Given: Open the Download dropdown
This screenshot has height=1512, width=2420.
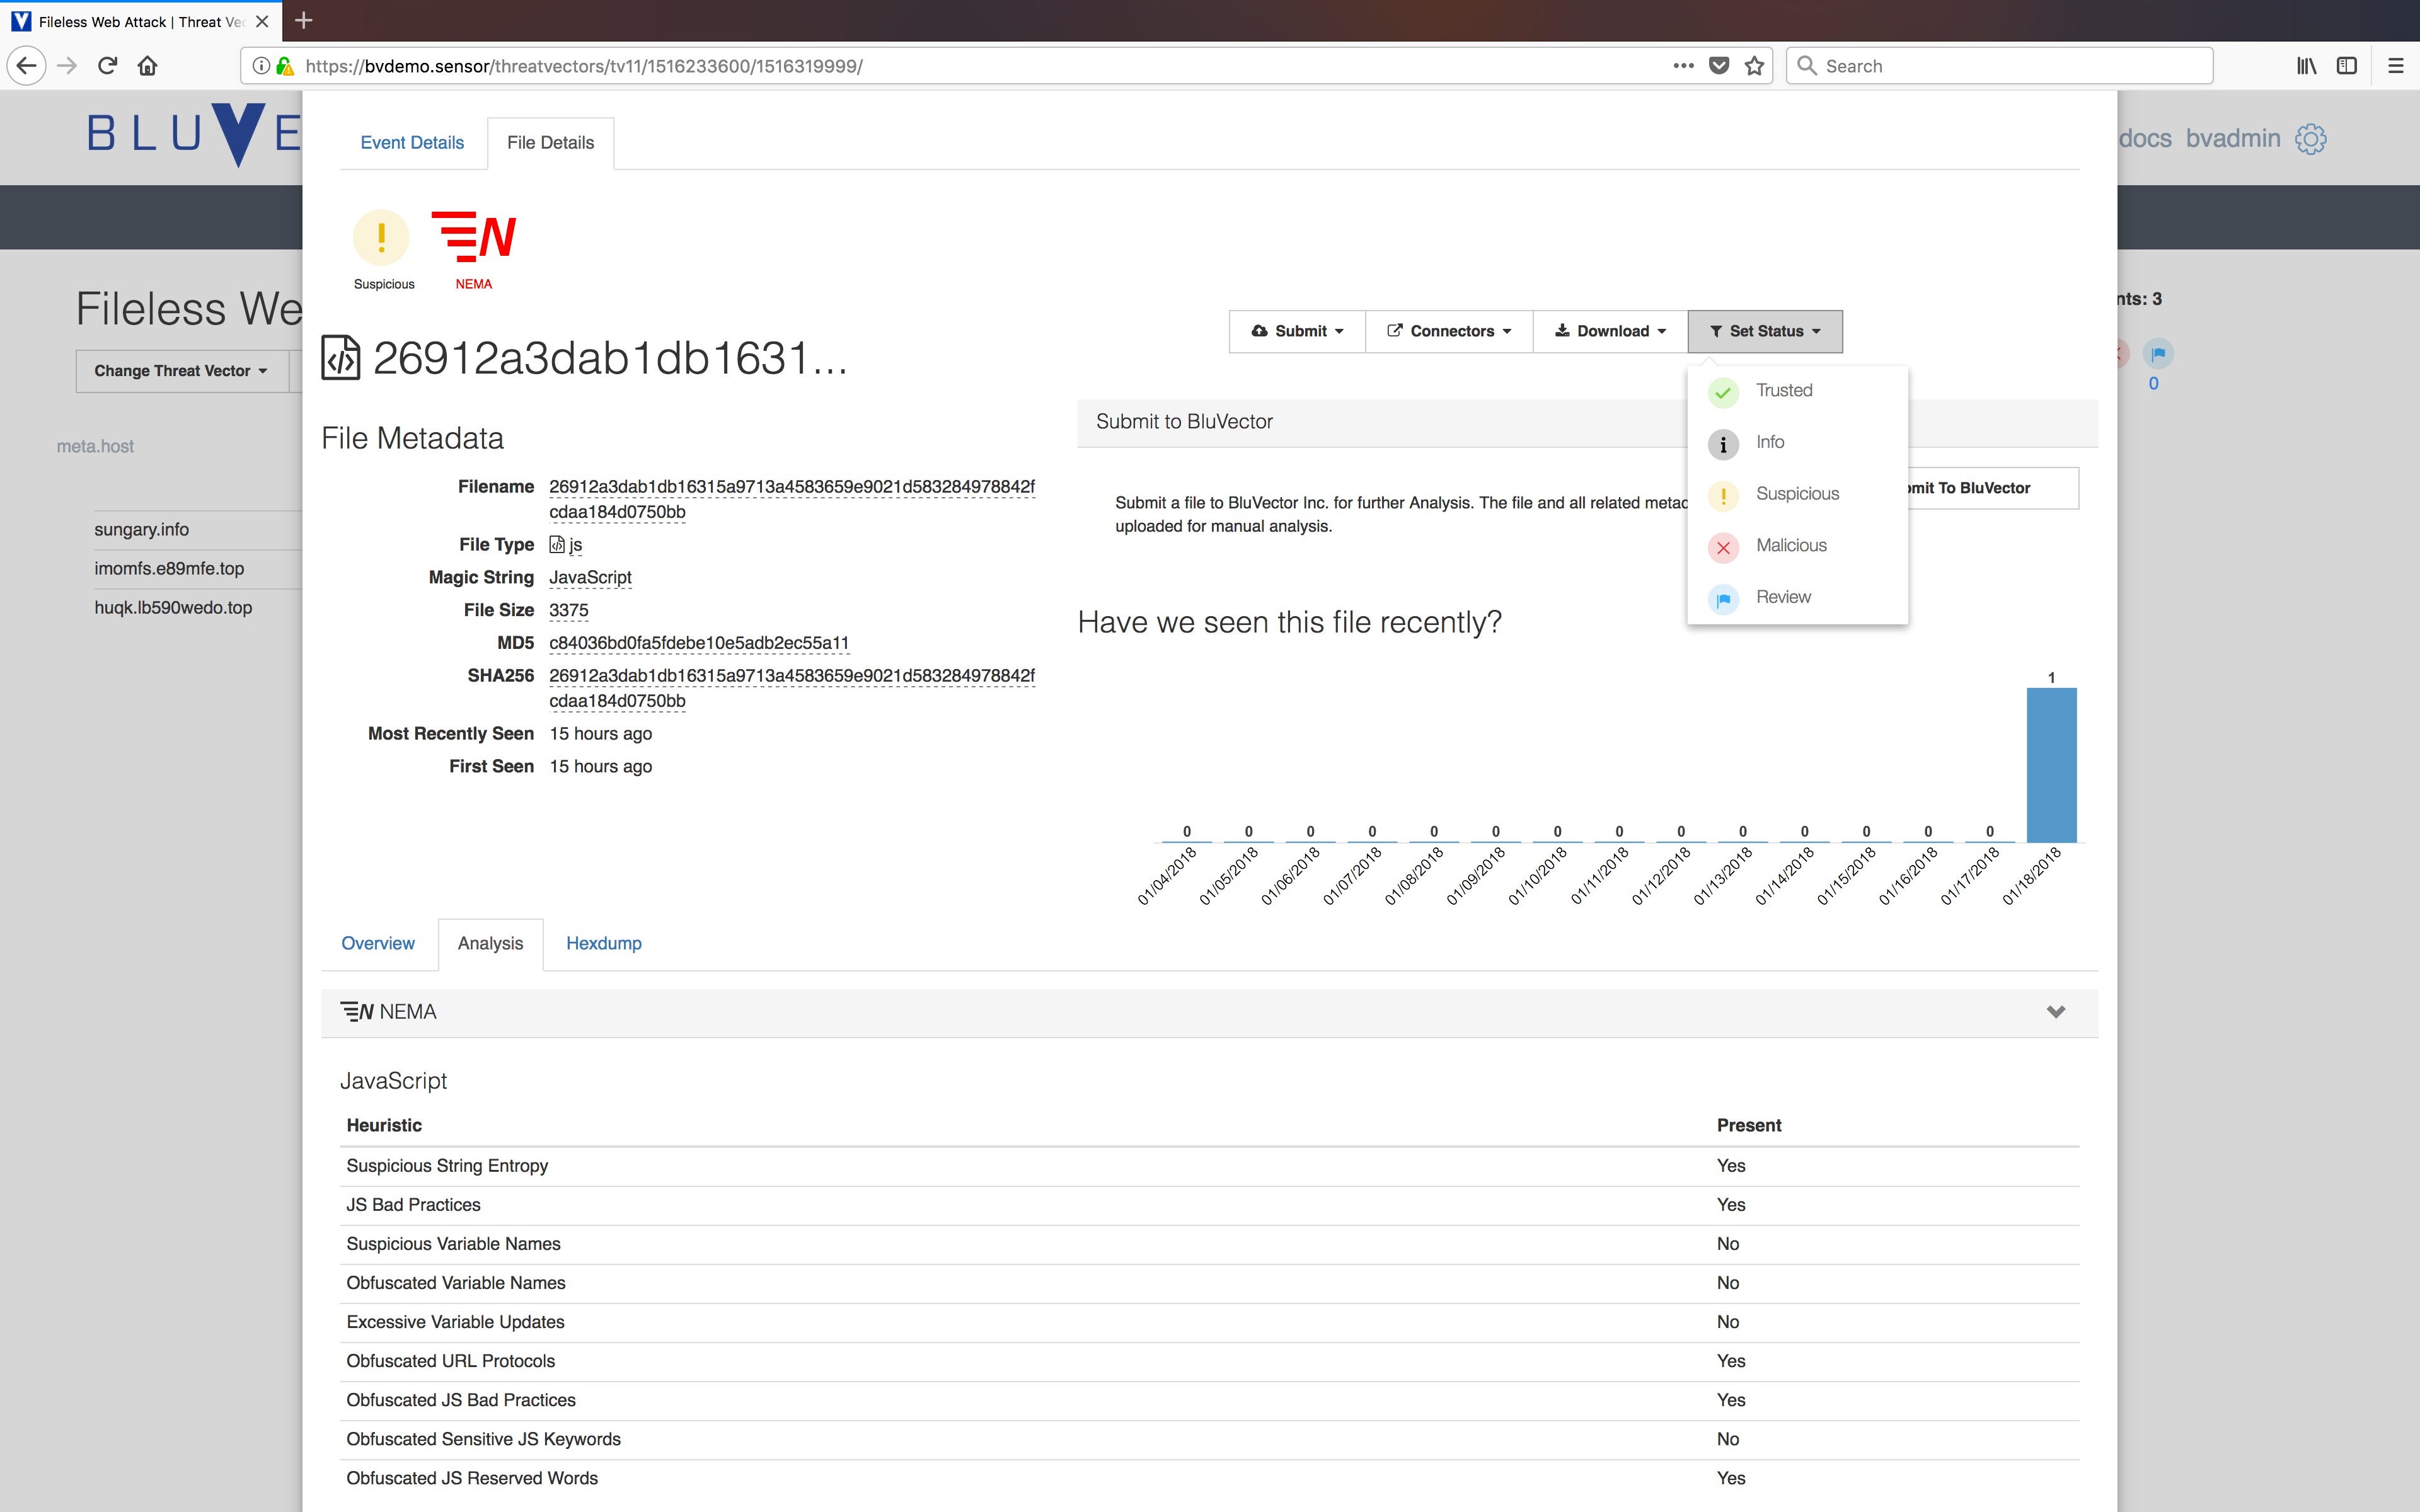Looking at the screenshot, I should point(1610,331).
